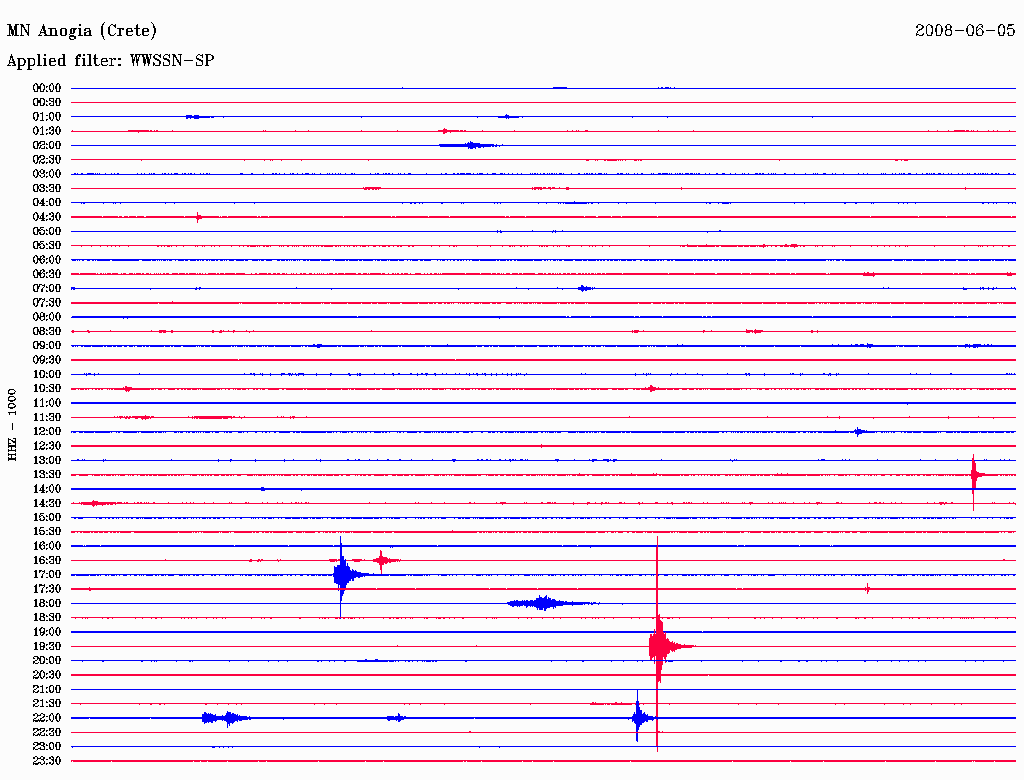Click the '07:30' time label
The width and height of the screenshot is (1024, 780).
pos(47,302)
